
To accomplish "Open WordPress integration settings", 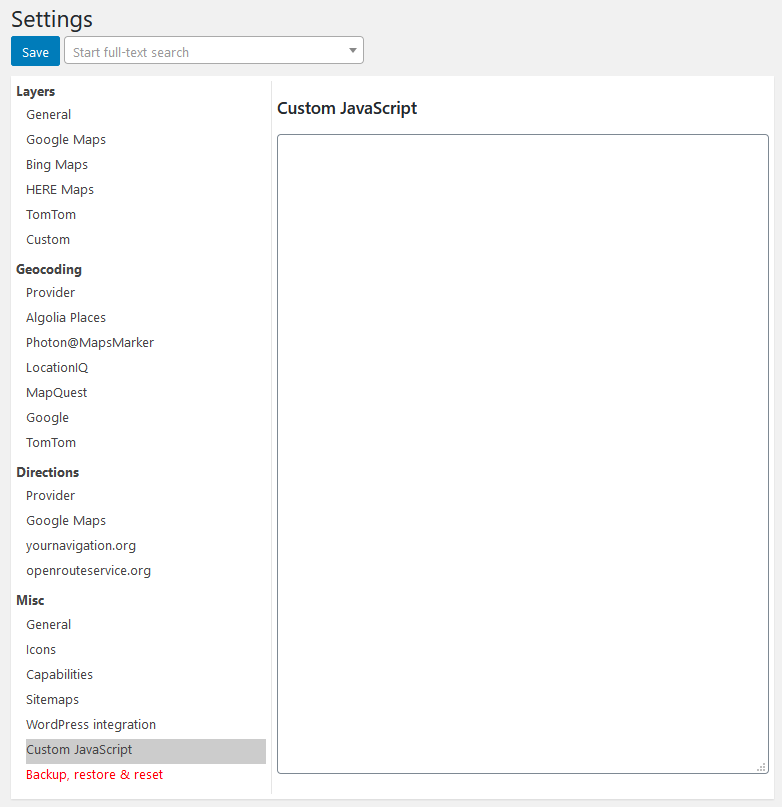I will (x=91, y=725).
